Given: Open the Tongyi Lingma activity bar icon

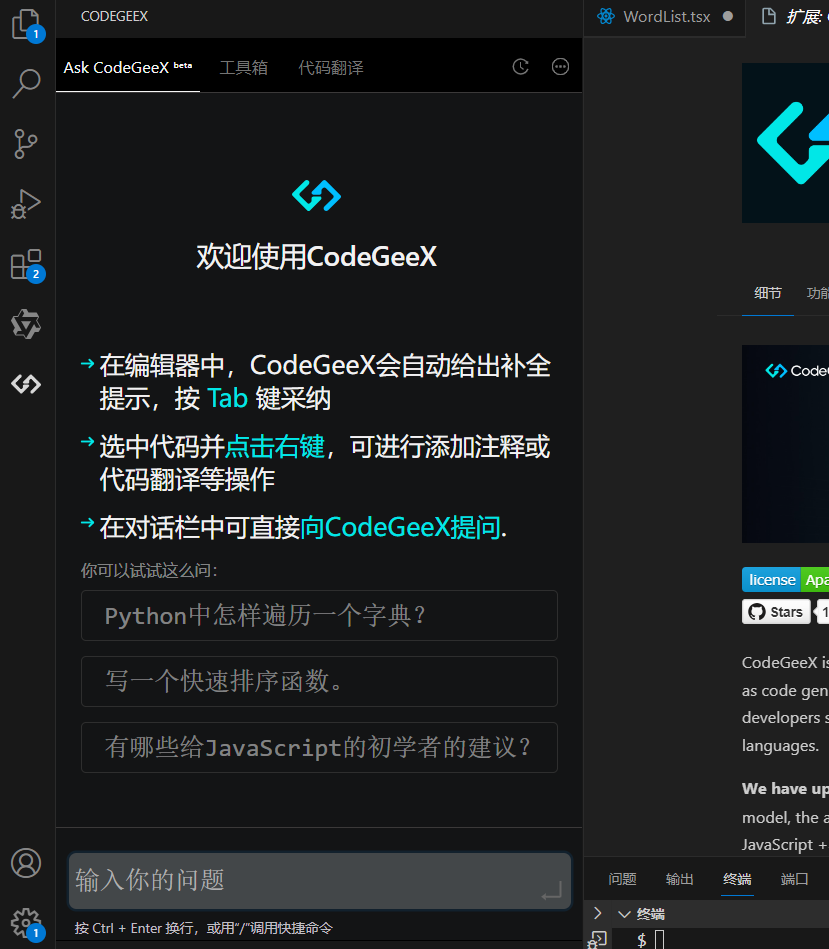Looking at the screenshot, I should click(26, 324).
